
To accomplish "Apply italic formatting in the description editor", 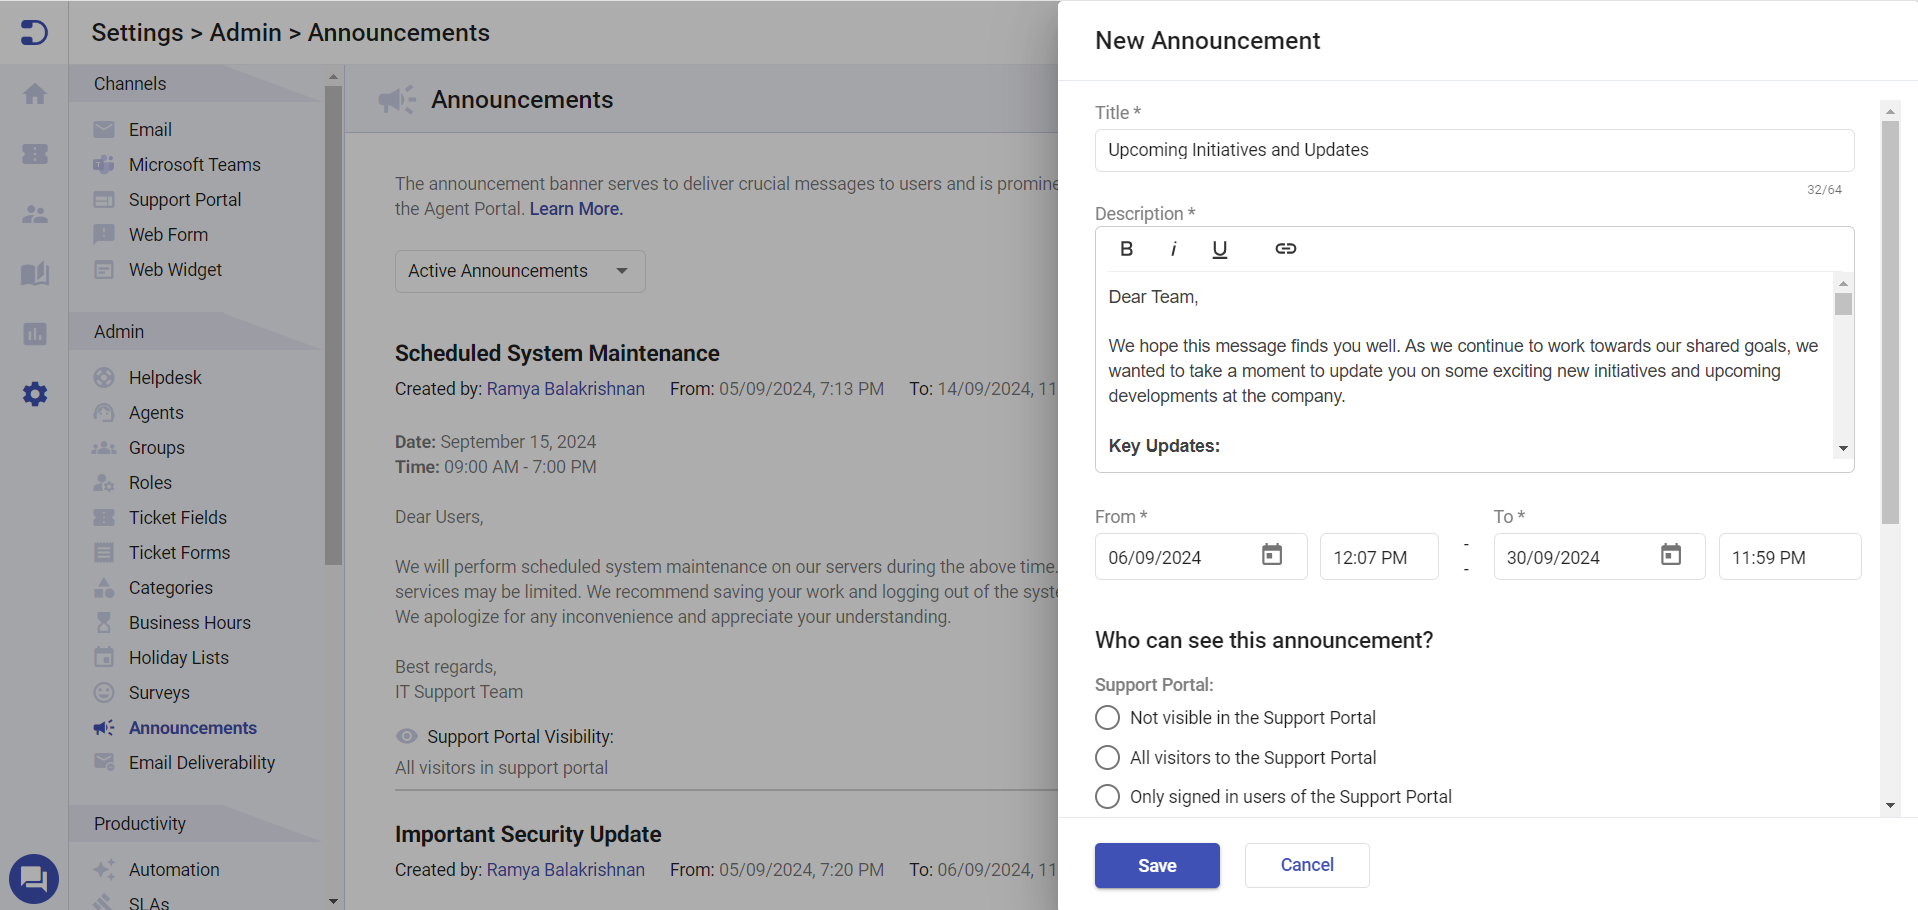I will tap(1174, 248).
